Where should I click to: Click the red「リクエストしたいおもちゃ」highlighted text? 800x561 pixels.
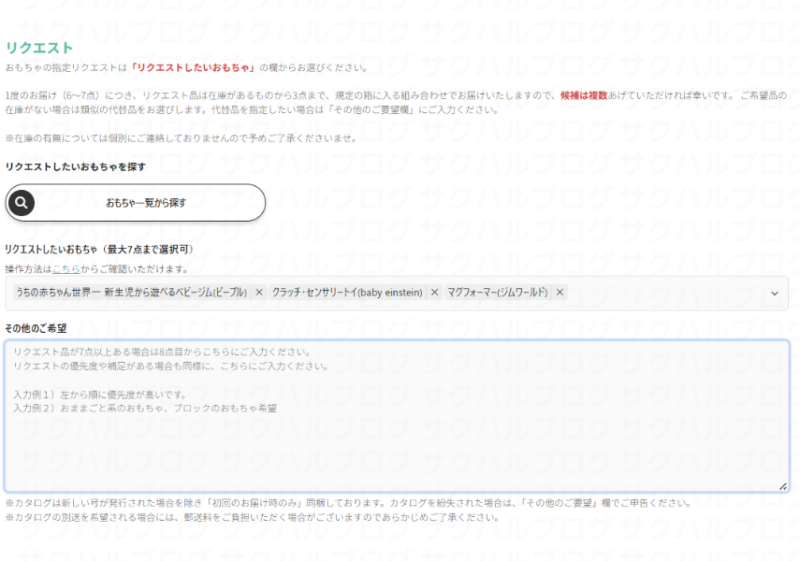click(x=192, y=68)
